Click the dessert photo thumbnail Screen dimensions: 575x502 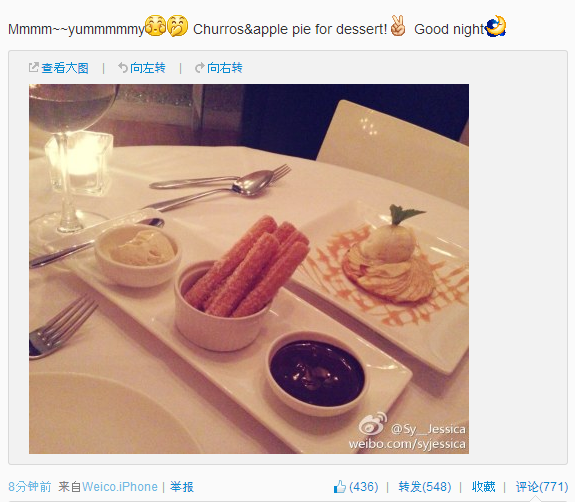[x=249, y=269]
